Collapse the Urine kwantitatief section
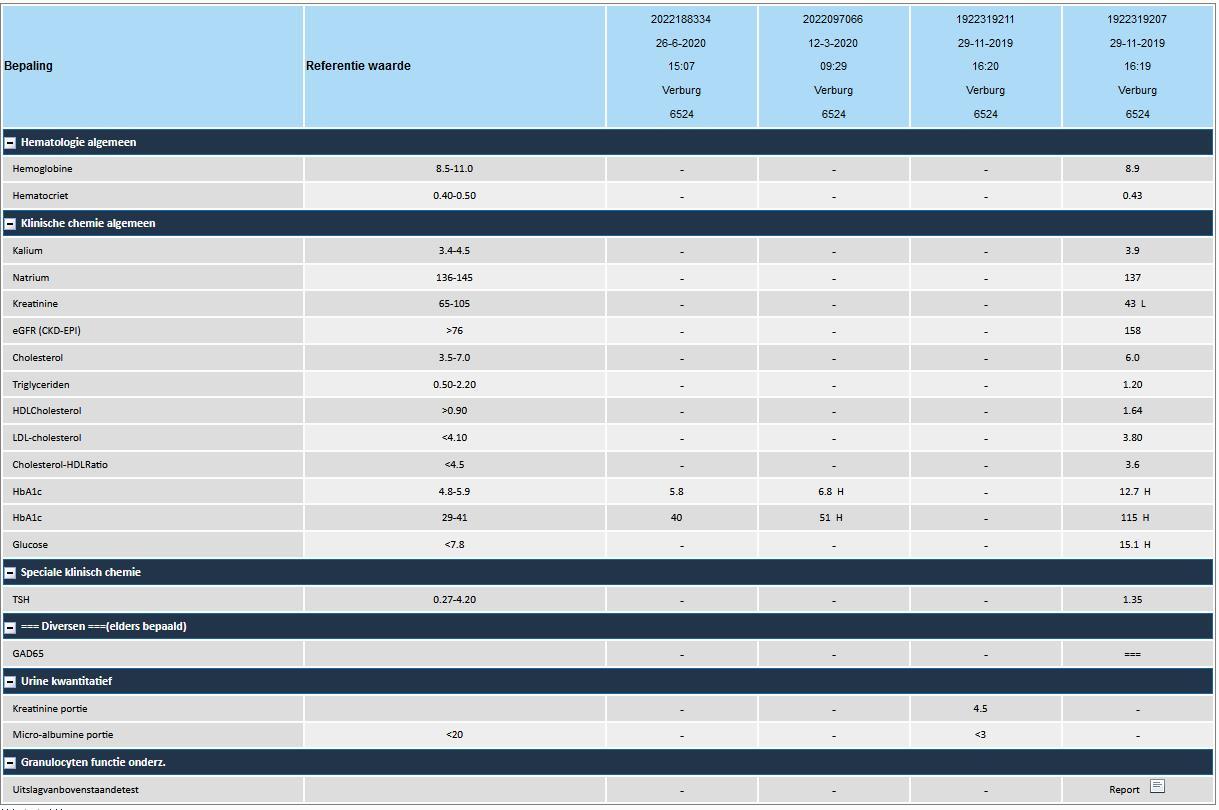This screenshot has width=1219, height=810. 10,682
